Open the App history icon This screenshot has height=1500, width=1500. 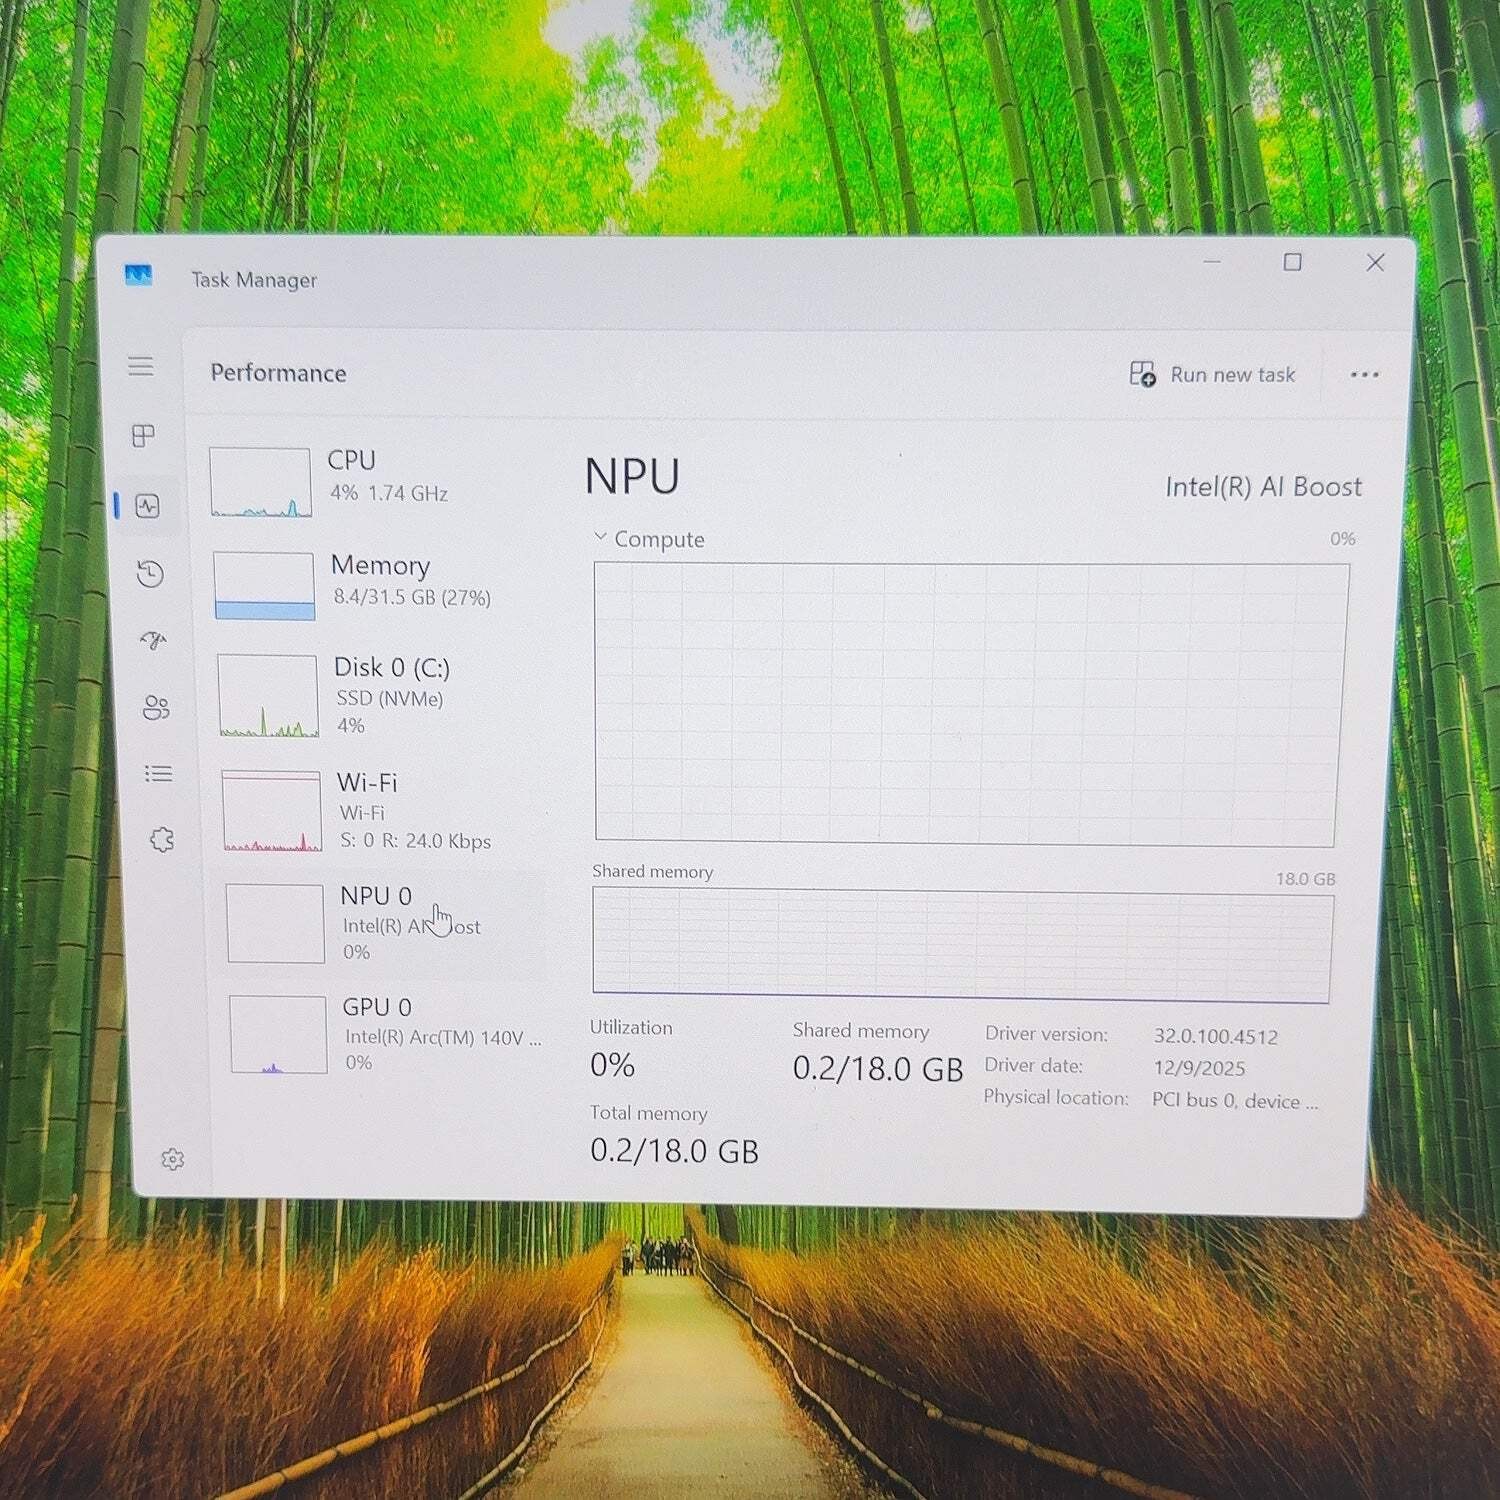(150, 574)
